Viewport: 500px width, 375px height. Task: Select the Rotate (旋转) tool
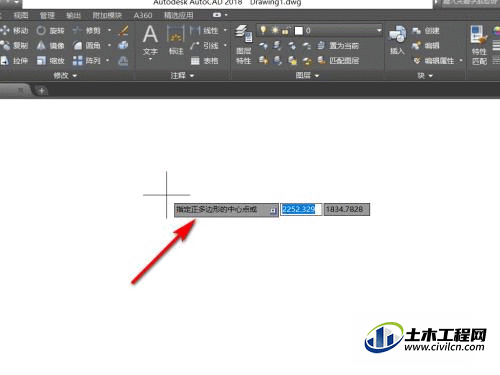[50, 31]
